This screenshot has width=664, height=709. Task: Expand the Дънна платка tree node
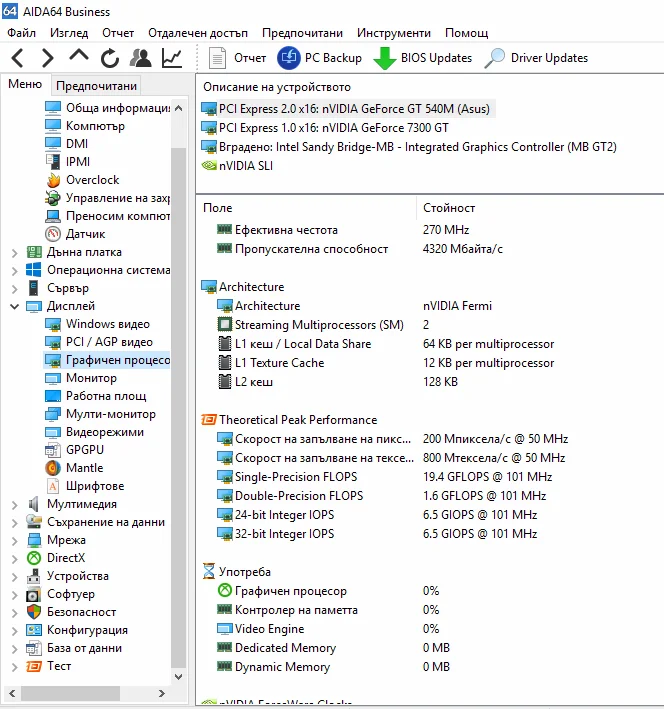[14, 253]
